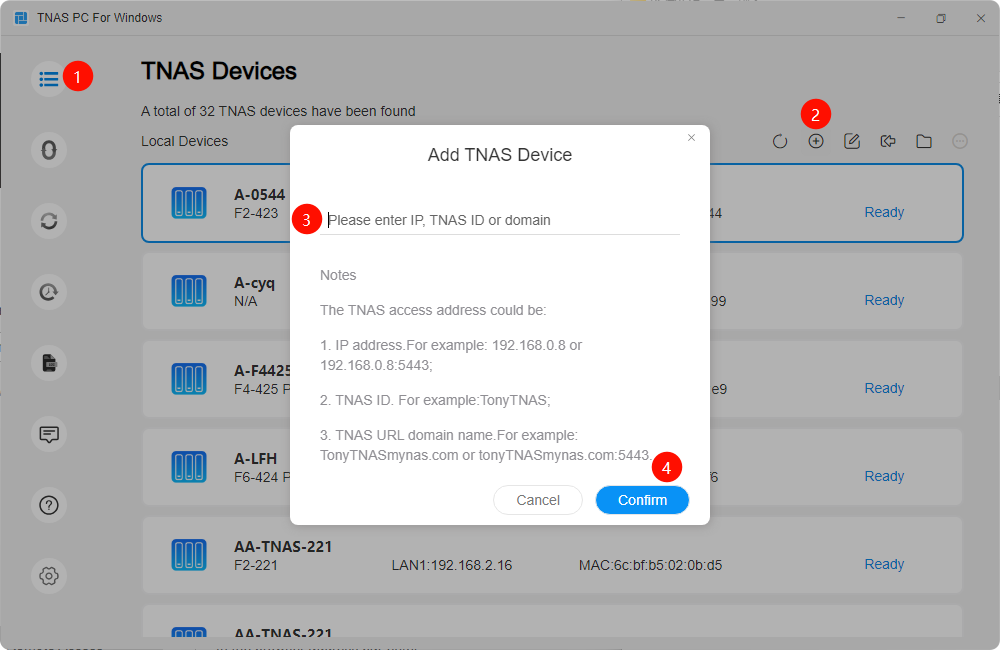This screenshot has width=1000, height=650.
Task: Click the login arrow toolbar icon
Action: (x=888, y=141)
